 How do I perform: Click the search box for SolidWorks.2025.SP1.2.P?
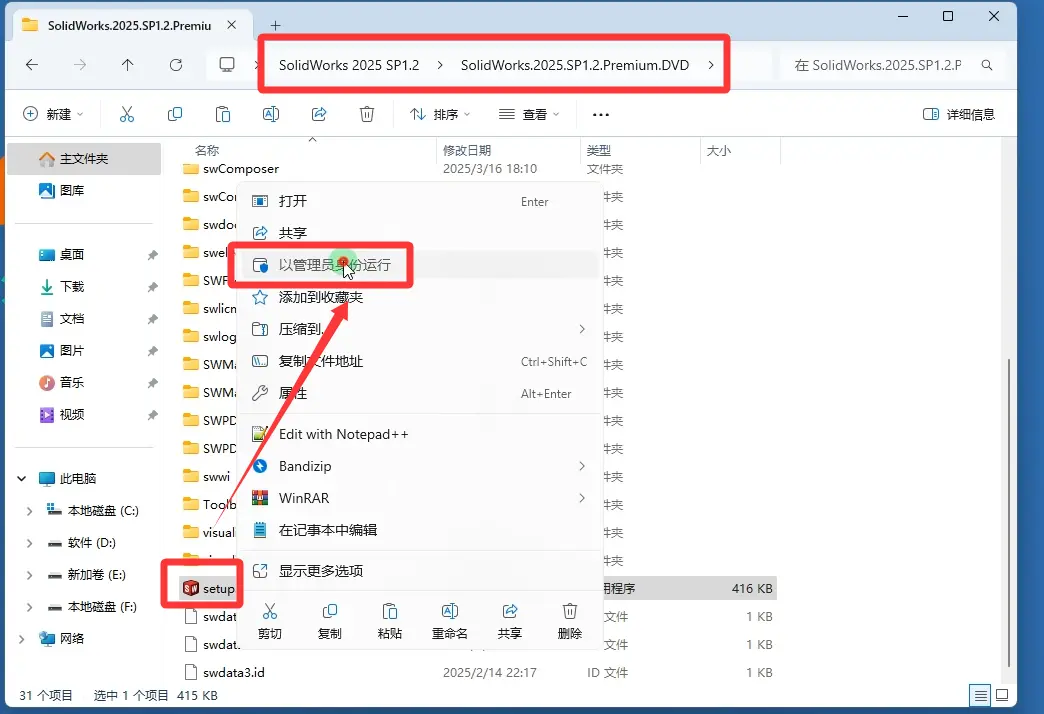[893, 65]
